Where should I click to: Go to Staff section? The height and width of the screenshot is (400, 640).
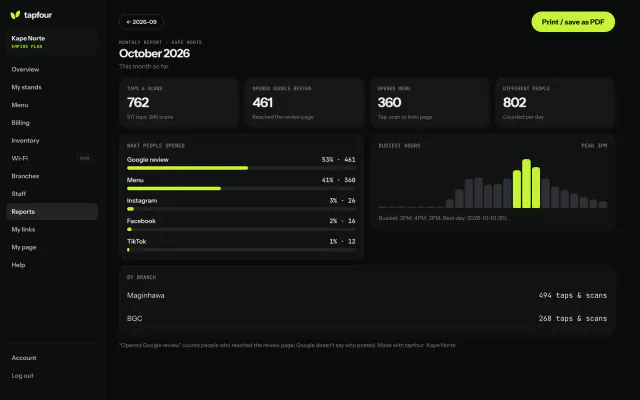pos(52,194)
